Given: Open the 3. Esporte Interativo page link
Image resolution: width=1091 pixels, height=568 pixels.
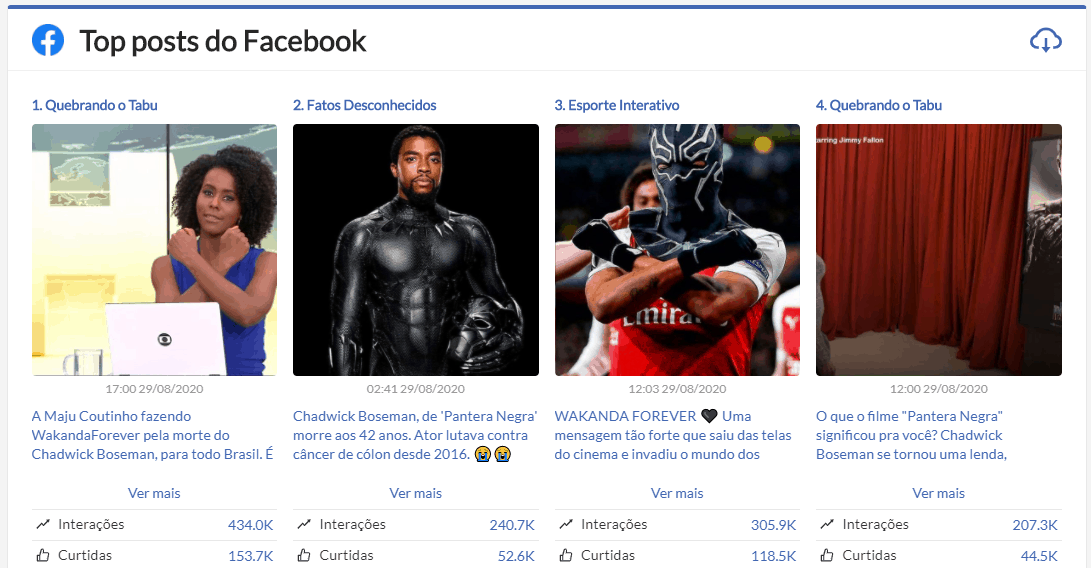Looking at the screenshot, I should click(x=616, y=105).
